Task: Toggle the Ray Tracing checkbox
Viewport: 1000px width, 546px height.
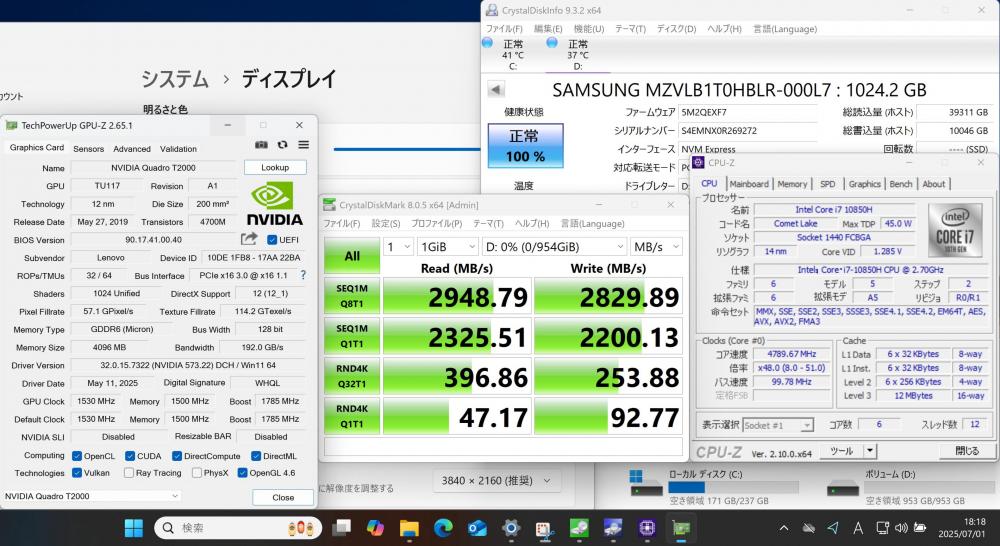Action: coord(129,473)
